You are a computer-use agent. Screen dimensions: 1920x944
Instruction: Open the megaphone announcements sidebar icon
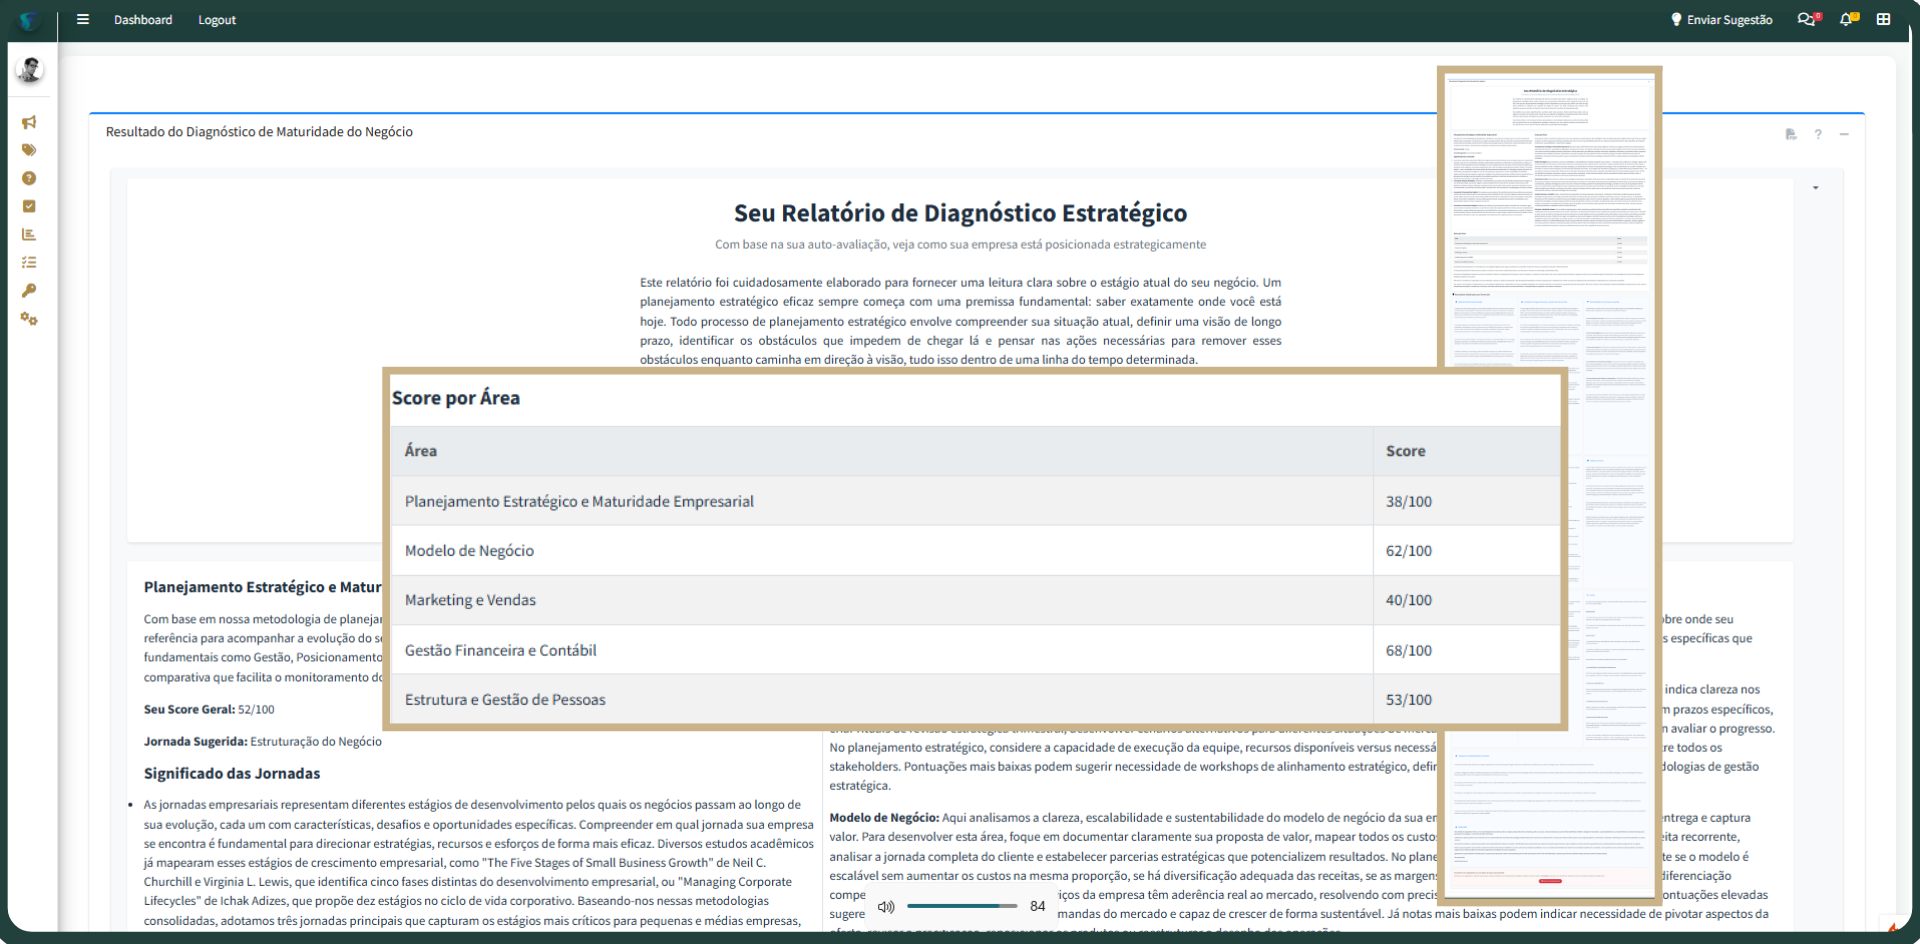tap(29, 122)
